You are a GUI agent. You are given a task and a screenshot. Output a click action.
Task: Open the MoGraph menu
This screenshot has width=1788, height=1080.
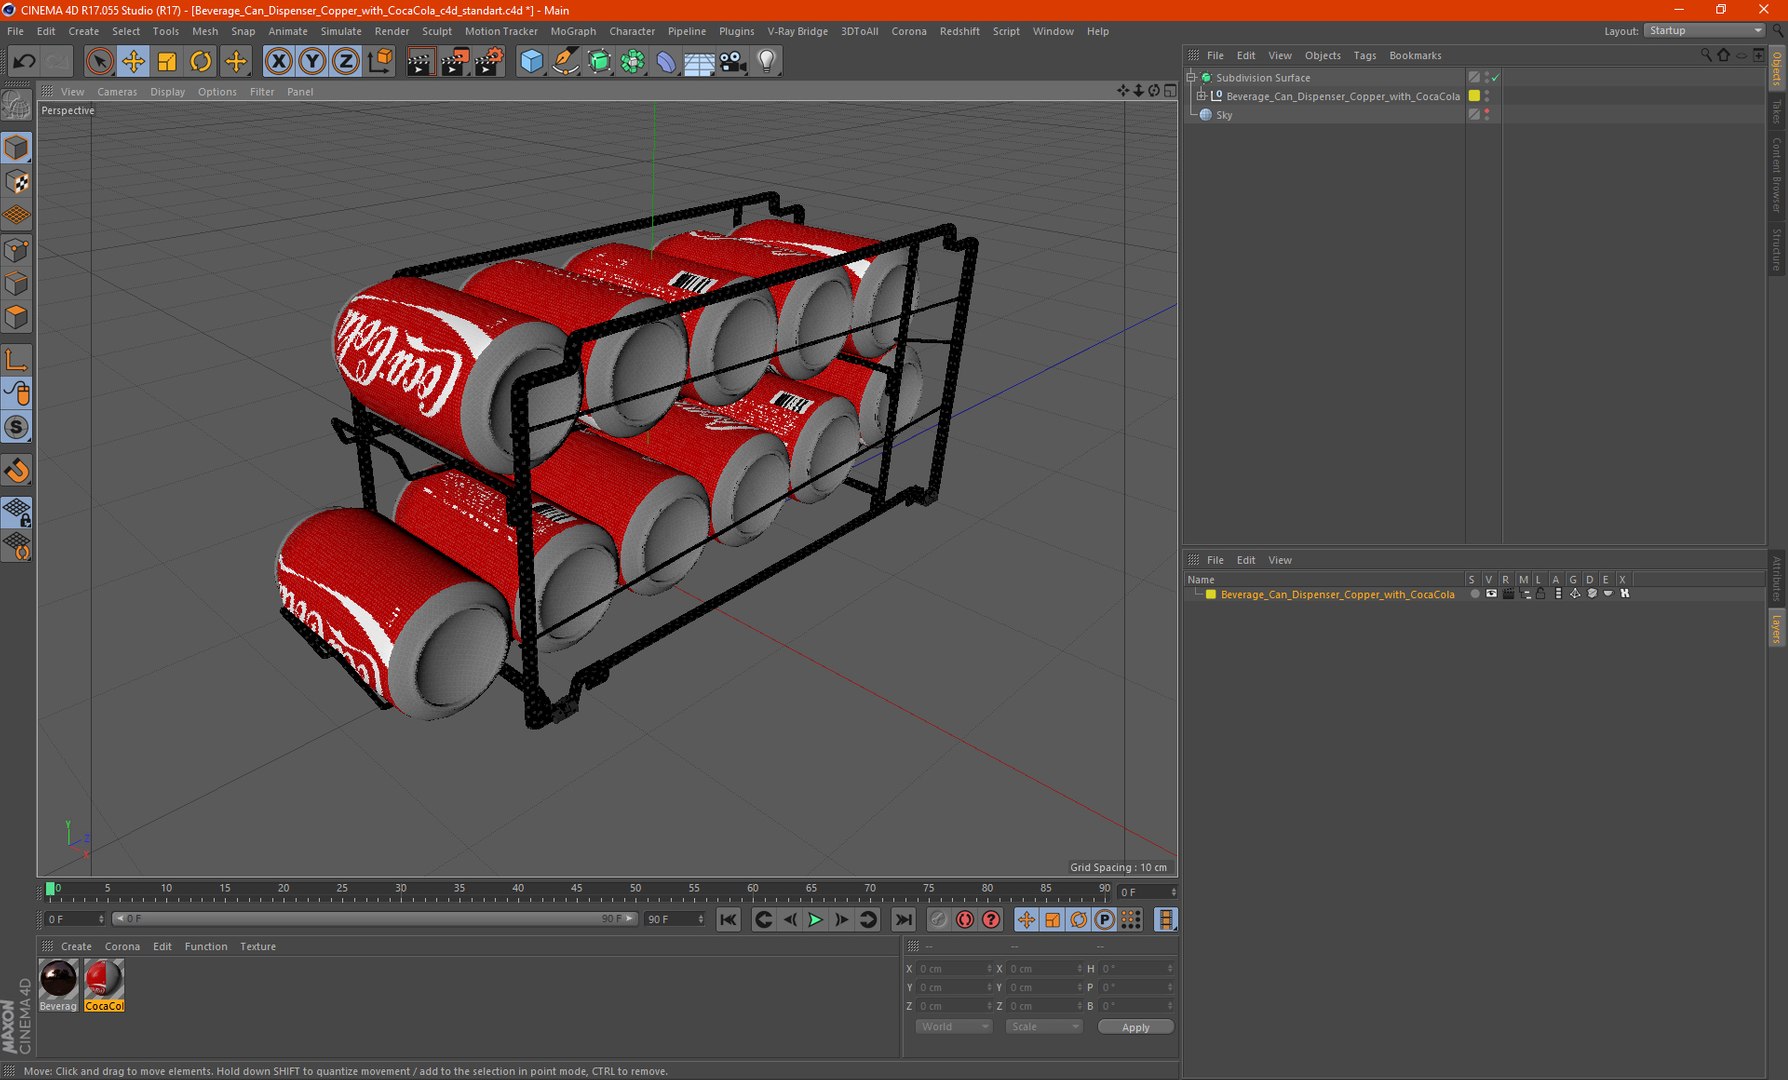pos(573,31)
